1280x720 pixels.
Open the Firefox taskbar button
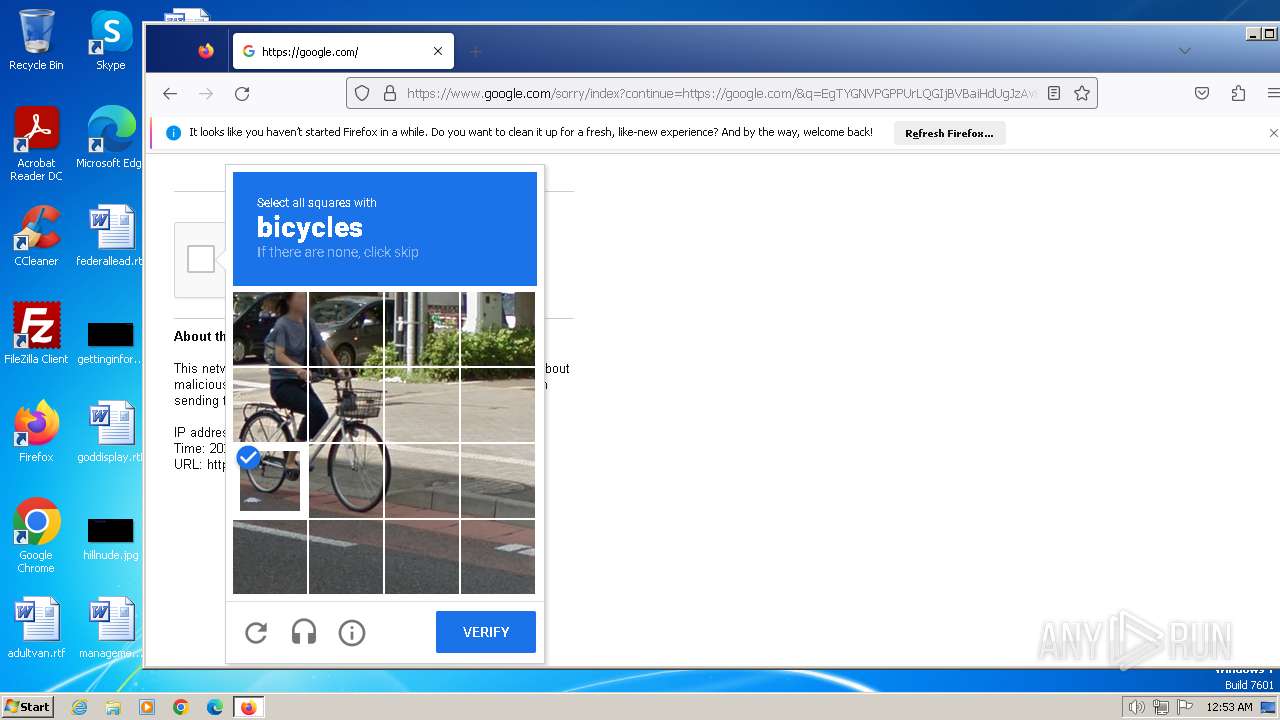(248, 707)
